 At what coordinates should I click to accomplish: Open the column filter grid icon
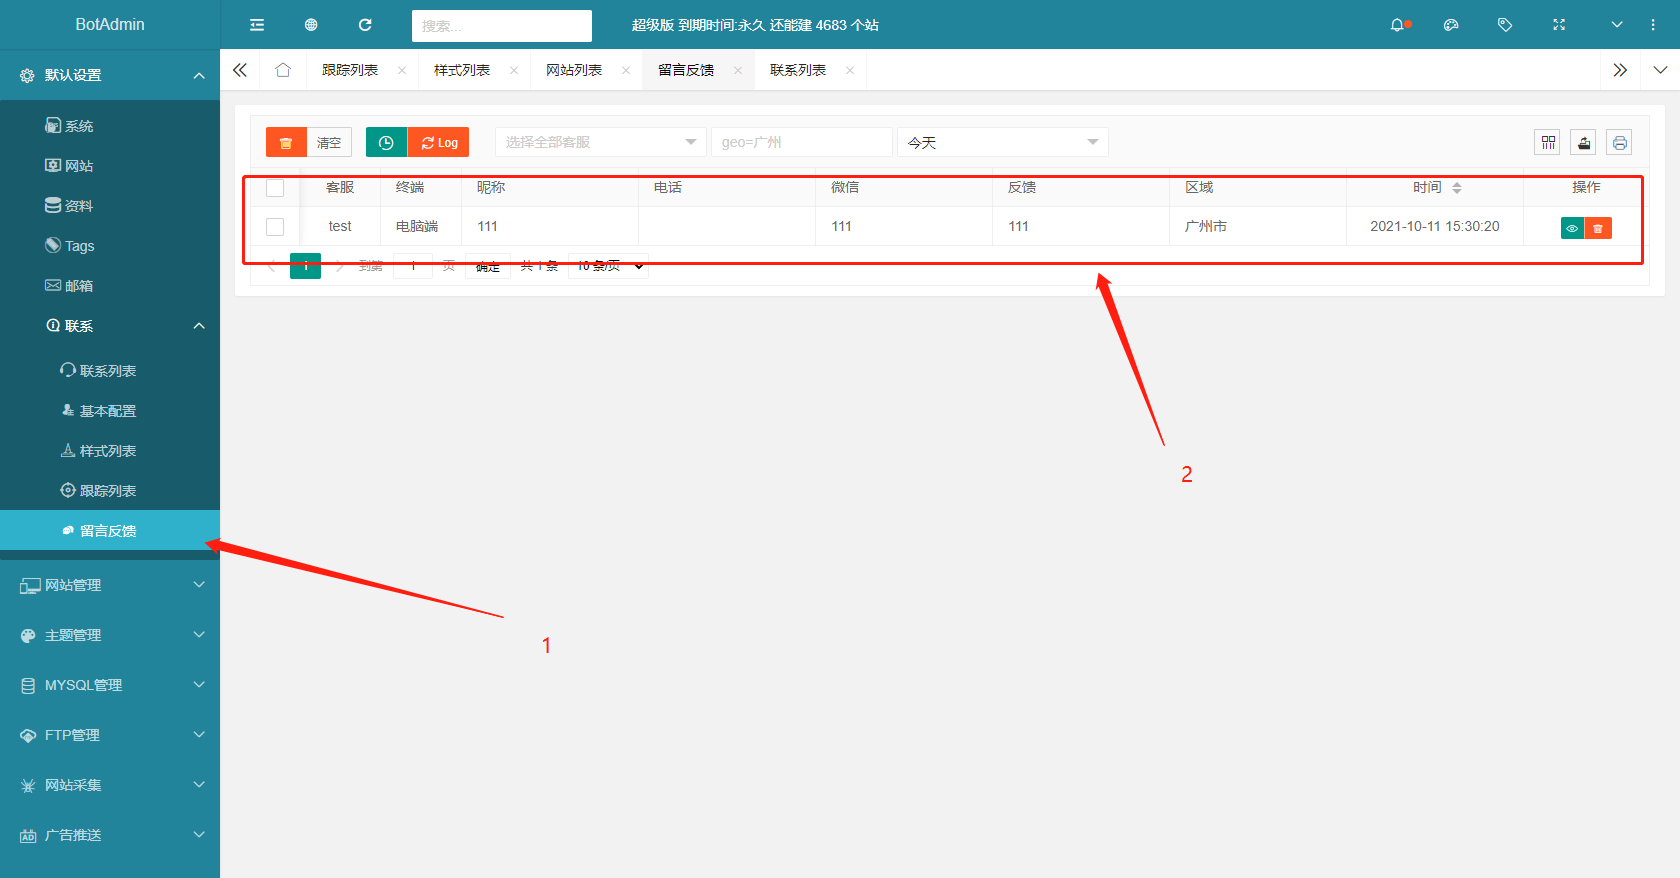click(1548, 142)
